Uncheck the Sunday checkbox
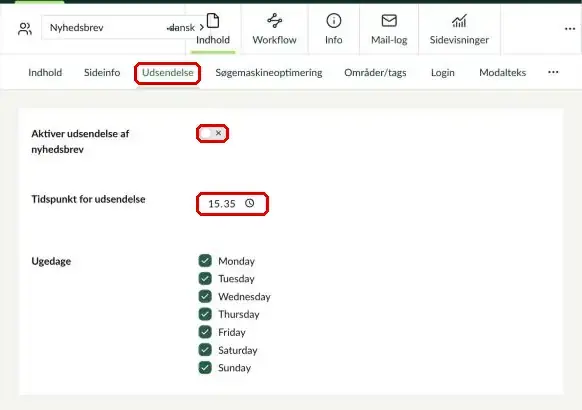The height and width of the screenshot is (410, 582). 205,367
